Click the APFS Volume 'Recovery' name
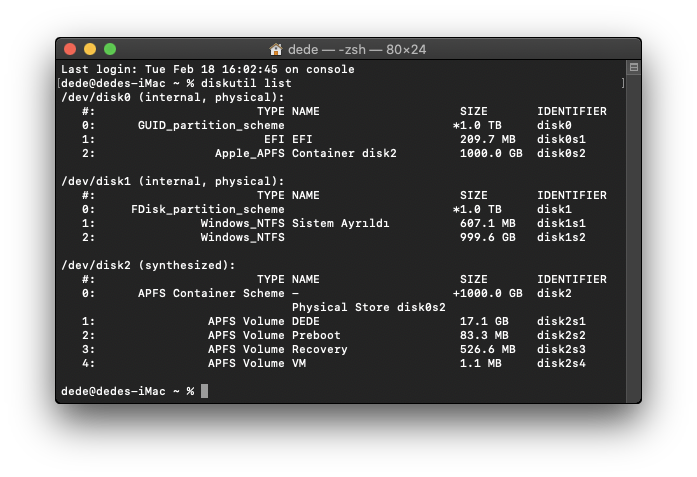Image resolution: width=697 pixels, height=477 pixels. point(319,349)
